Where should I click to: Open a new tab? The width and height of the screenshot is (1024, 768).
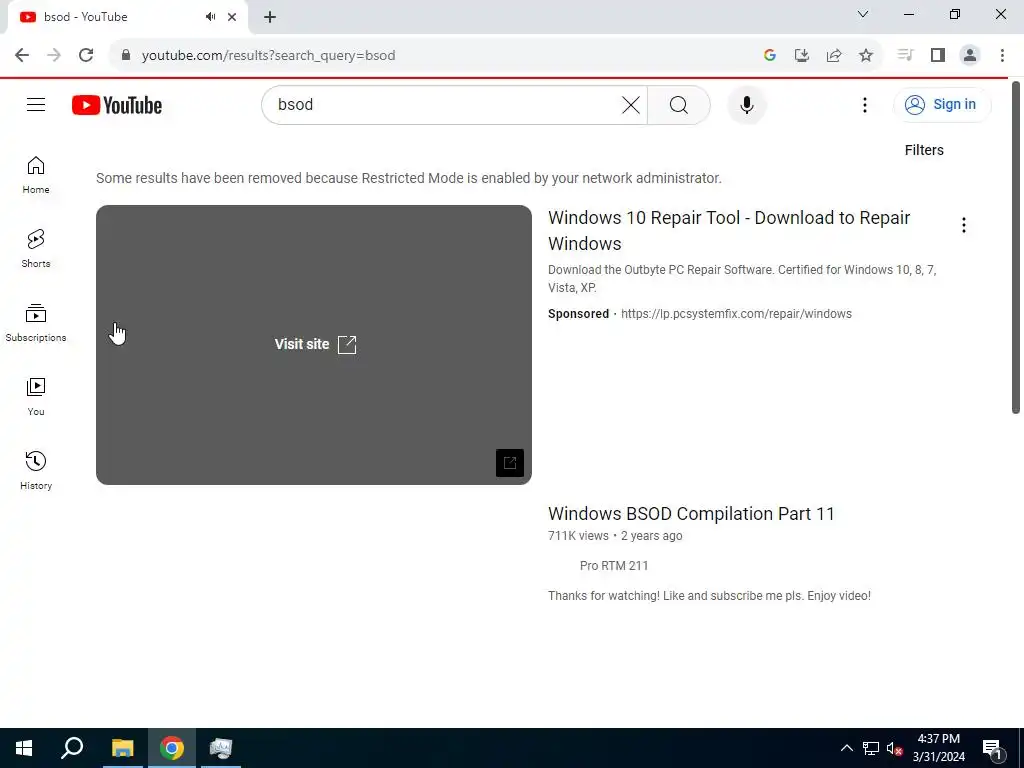click(270, 17)
